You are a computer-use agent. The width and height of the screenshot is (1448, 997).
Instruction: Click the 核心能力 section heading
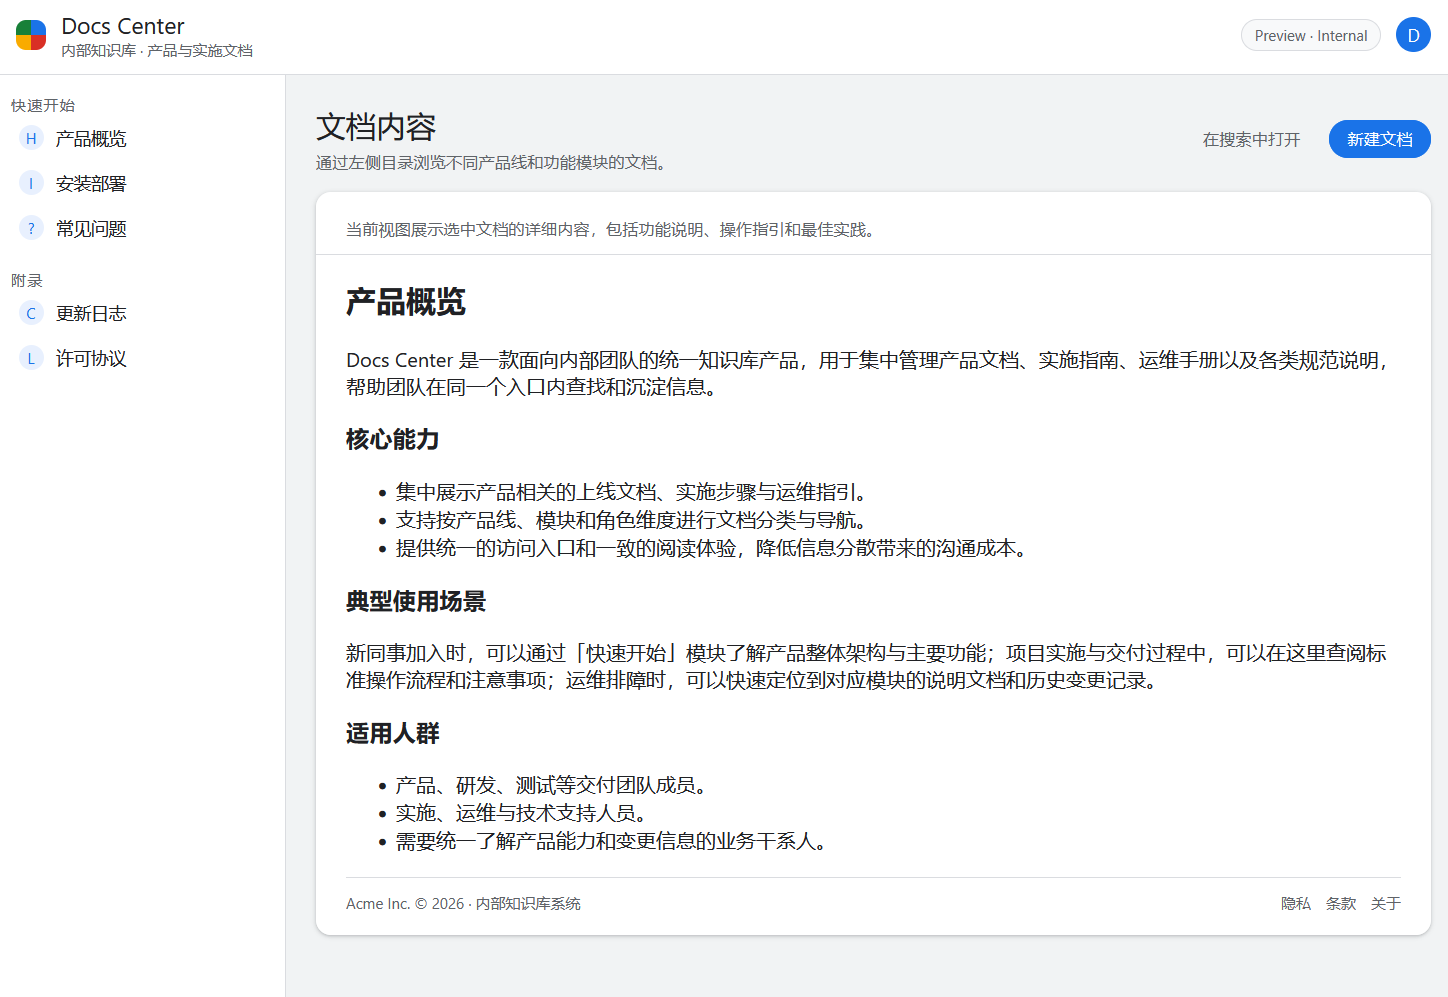pos(392,439)
